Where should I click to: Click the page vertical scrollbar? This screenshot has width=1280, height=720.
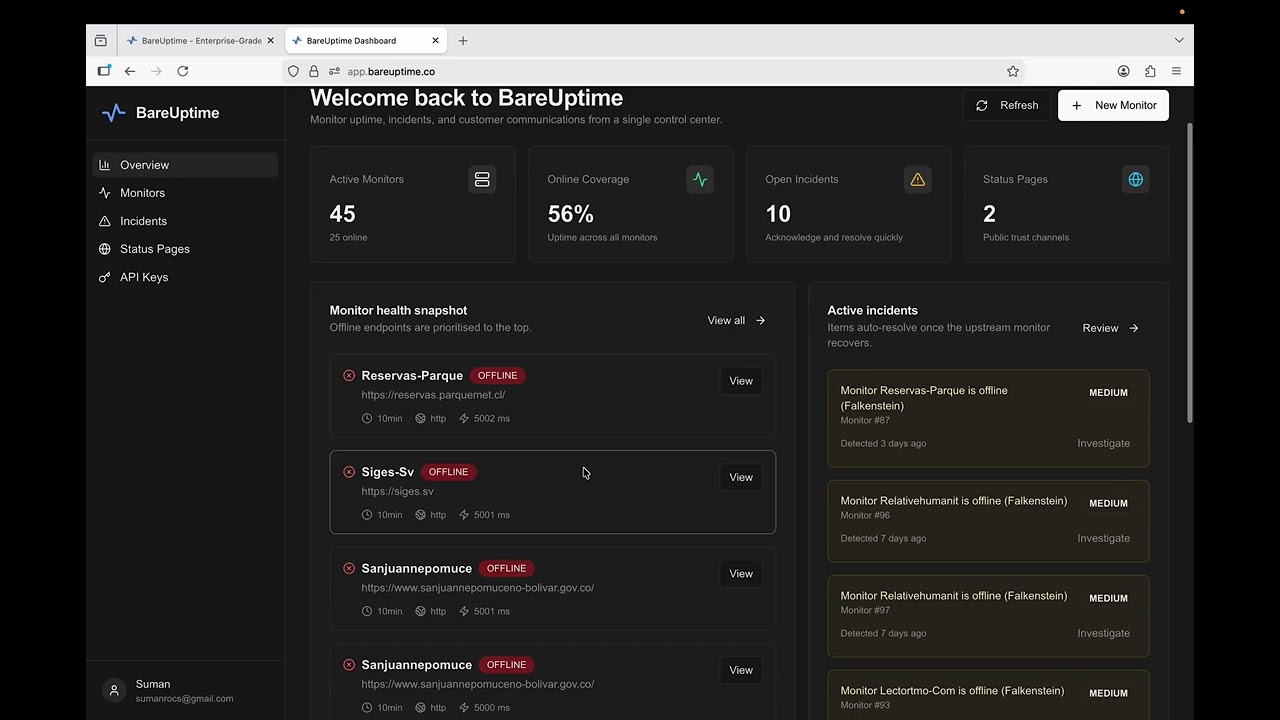click(x=1189, y=272)
